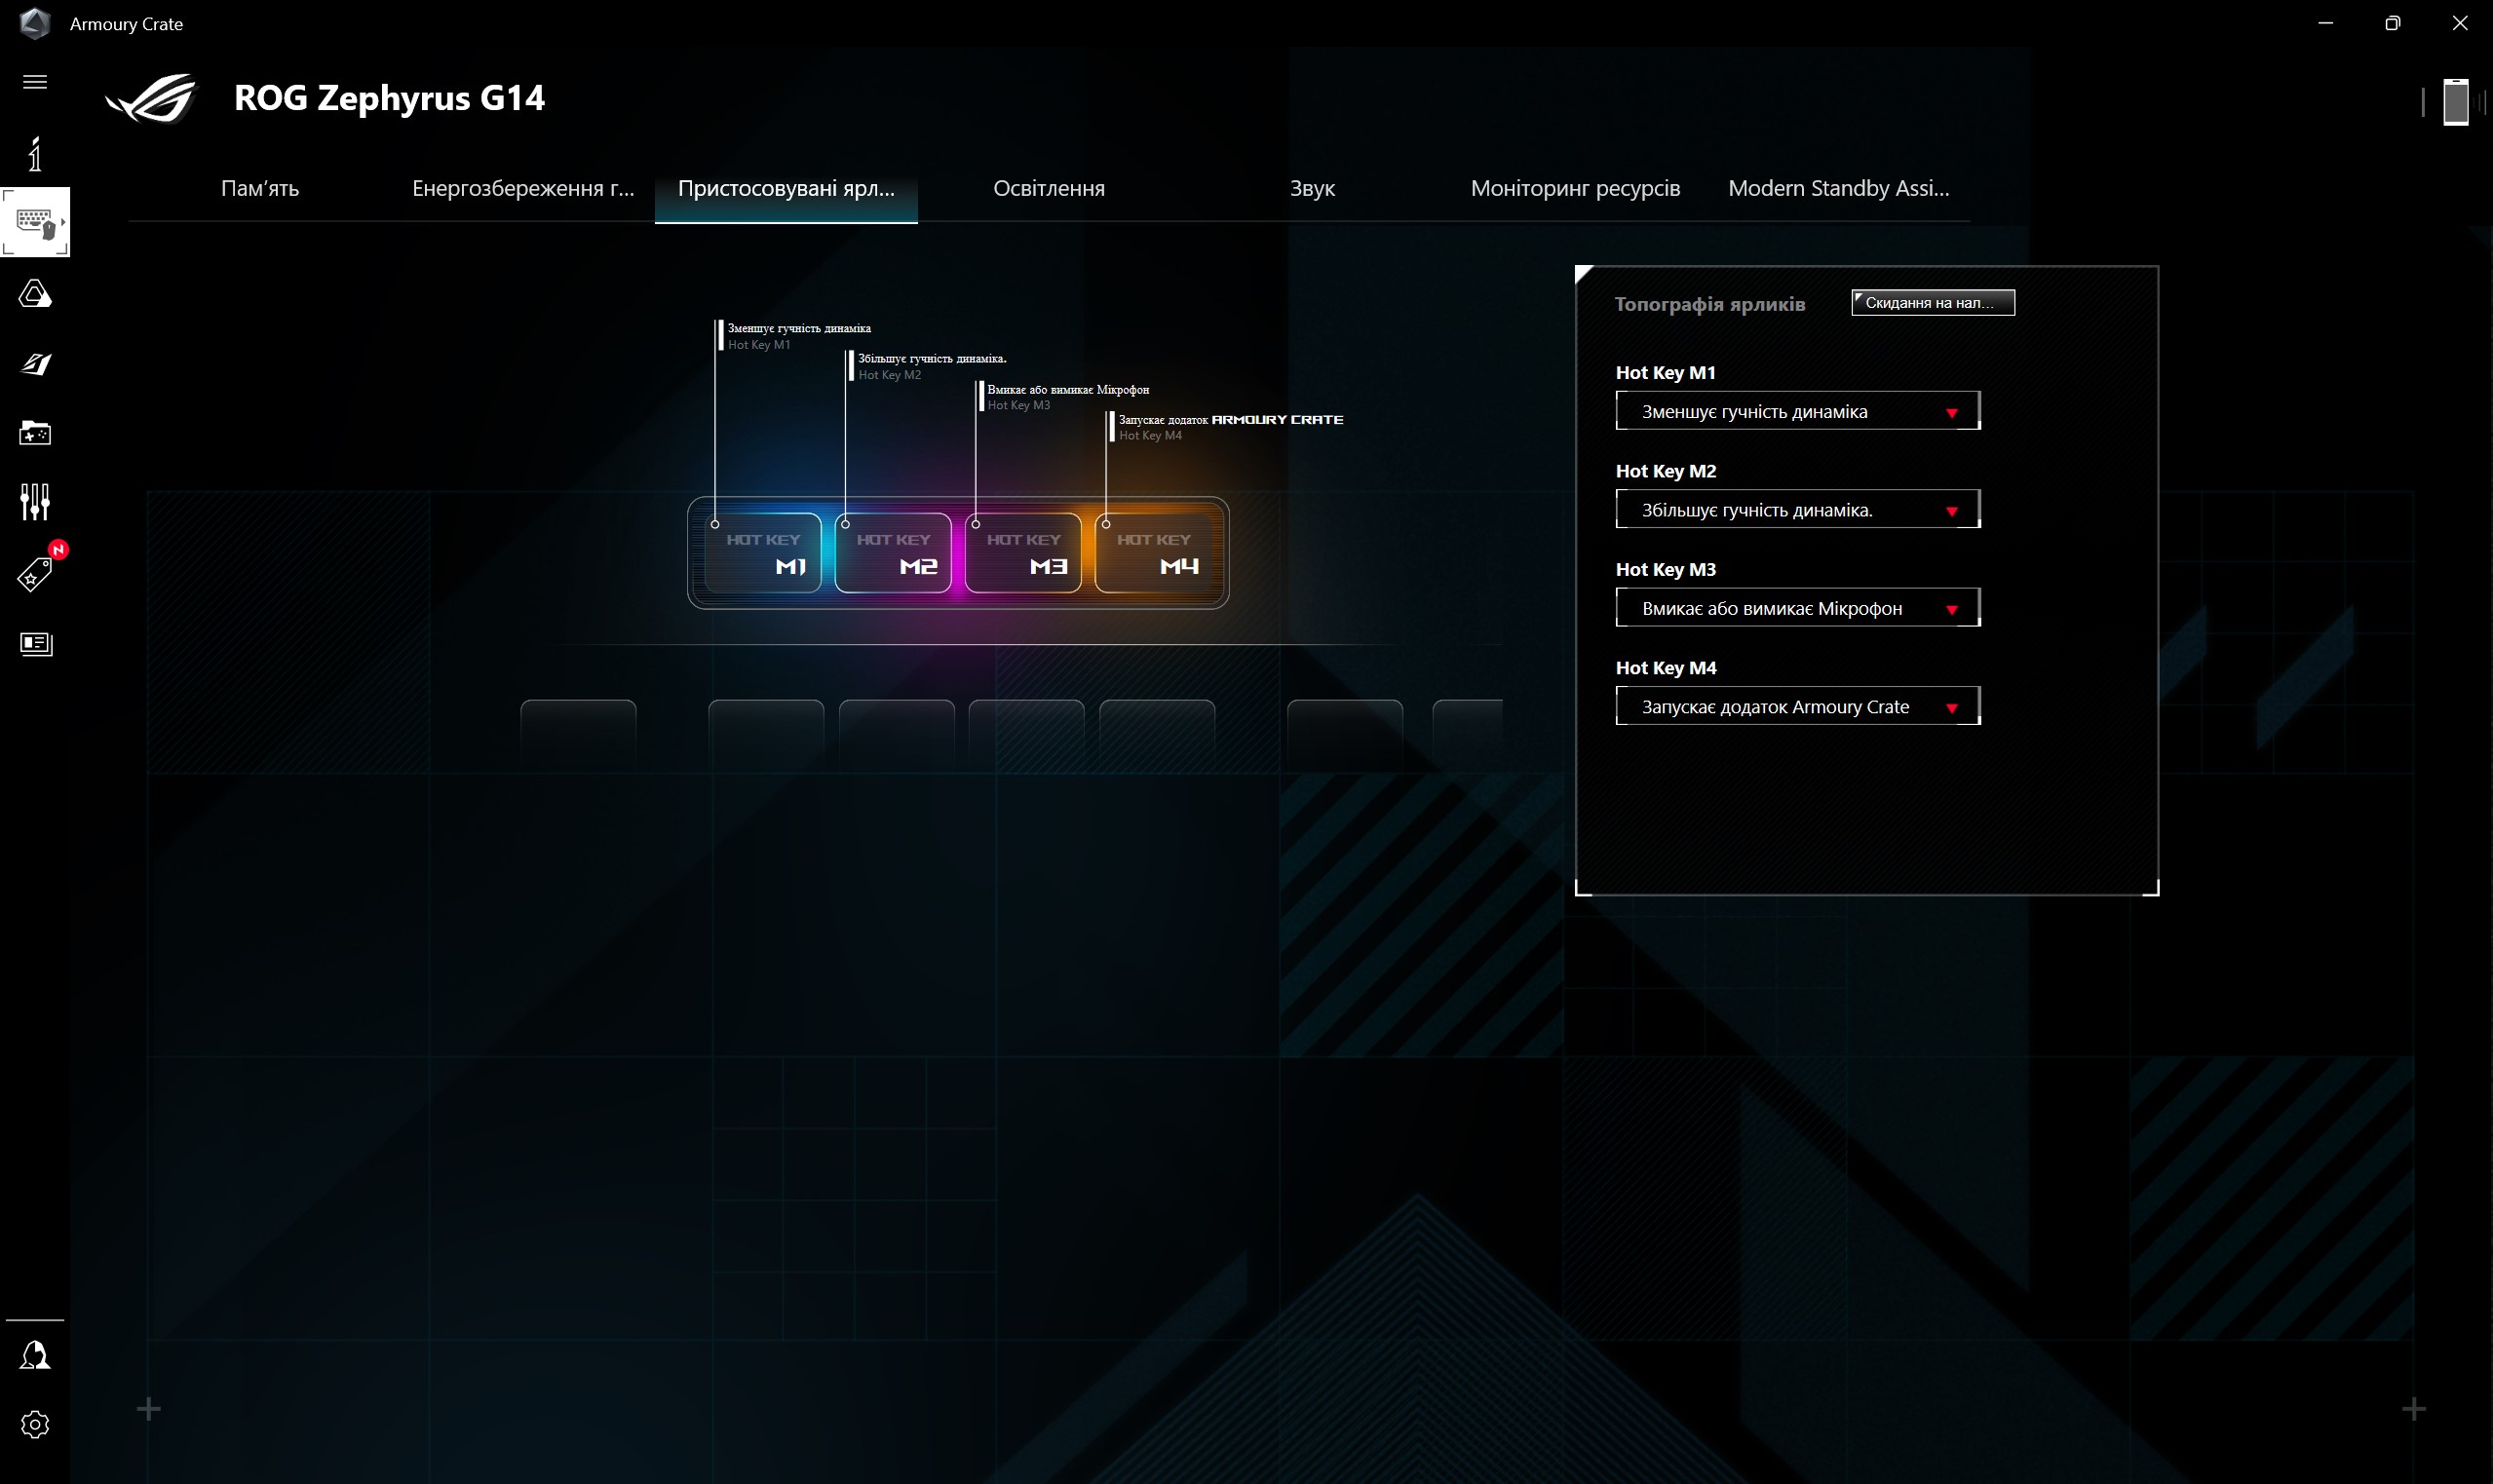Screen dimensions: 2493x1484
Task: Click the battery device icon at top right
Action: coord(2455,101)
